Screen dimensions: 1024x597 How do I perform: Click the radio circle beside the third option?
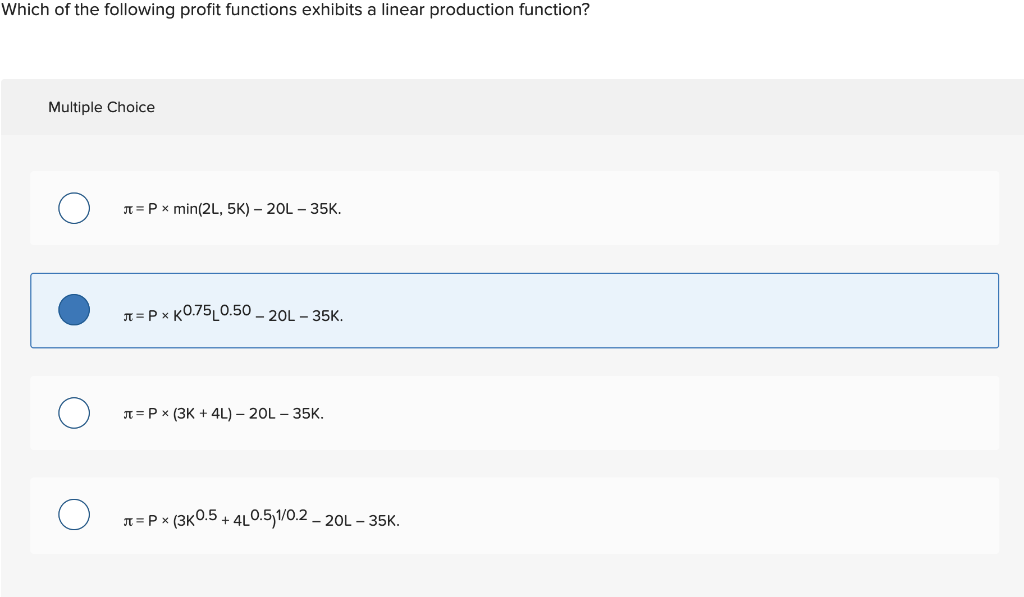(73, 412)
